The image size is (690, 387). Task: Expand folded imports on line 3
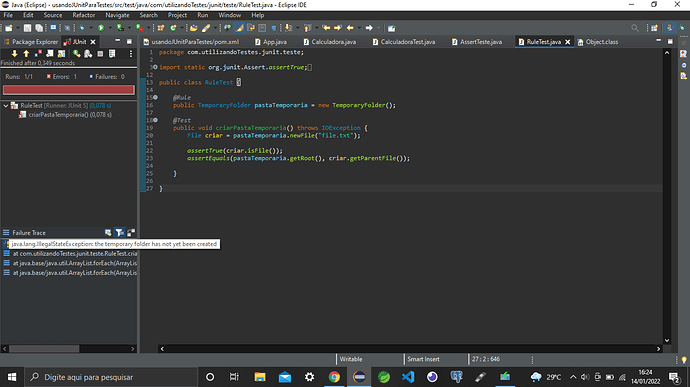[155, 67]
